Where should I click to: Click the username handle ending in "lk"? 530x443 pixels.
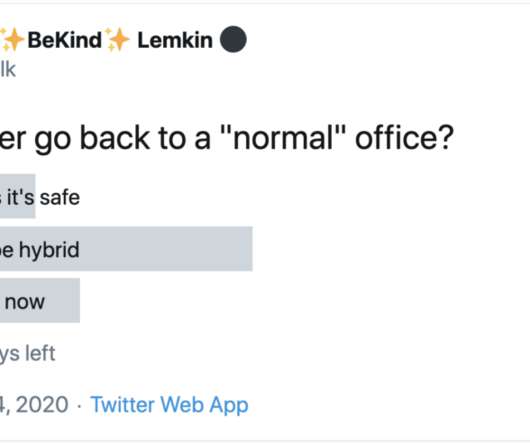pos(8,69)
